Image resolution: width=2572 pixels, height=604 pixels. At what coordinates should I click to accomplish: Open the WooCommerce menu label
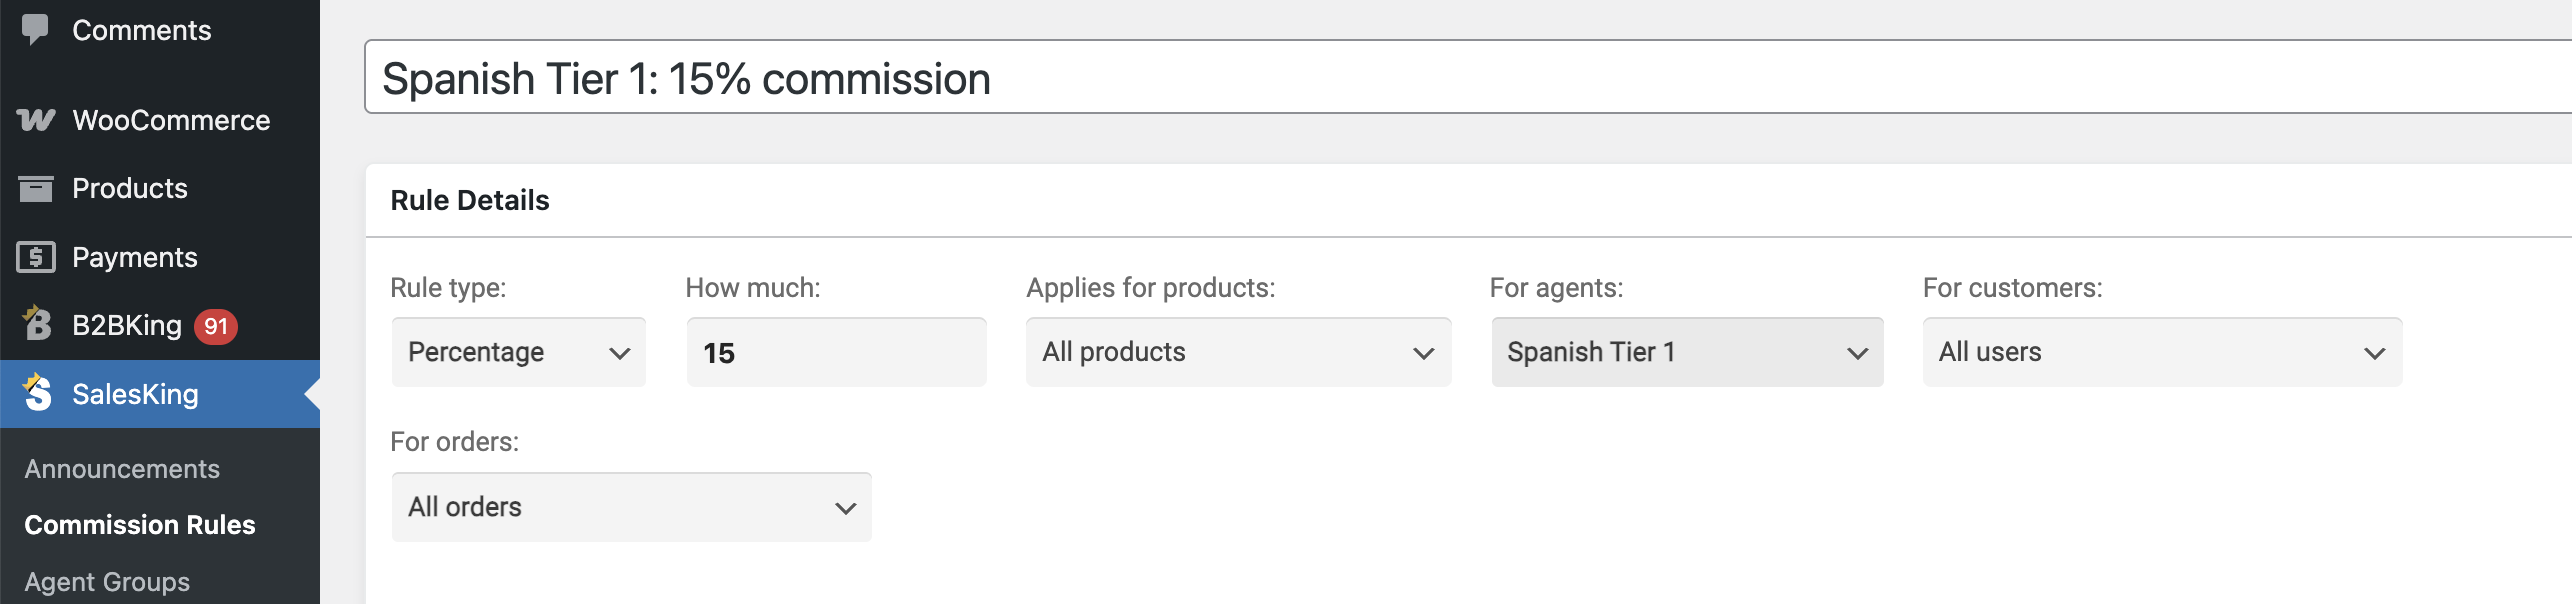pos(171,120)
